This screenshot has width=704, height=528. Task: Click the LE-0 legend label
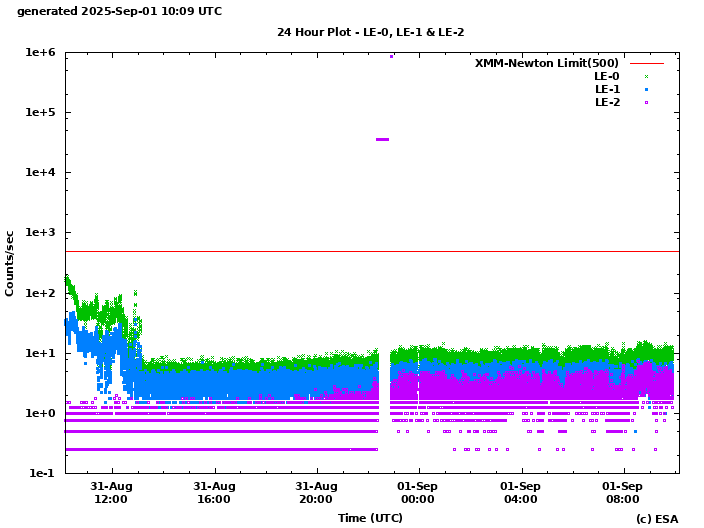[607, 76]
